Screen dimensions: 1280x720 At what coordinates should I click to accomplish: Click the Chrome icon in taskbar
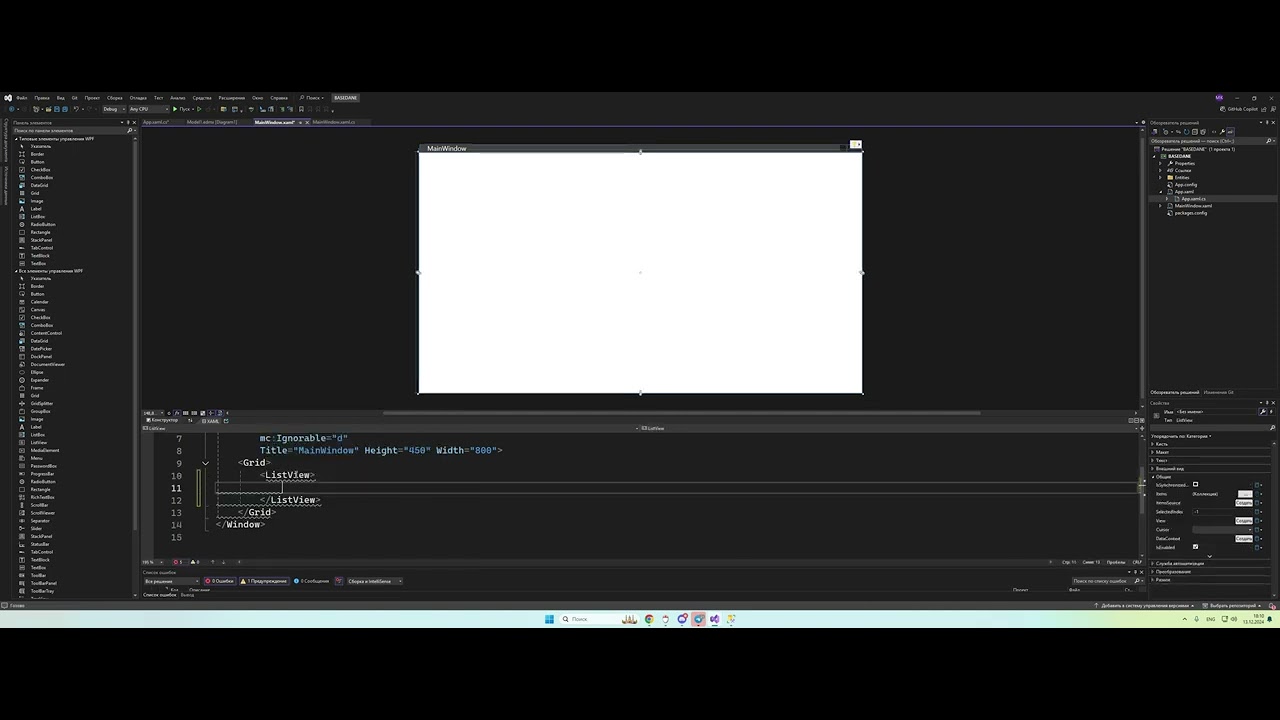[x=649, y=619]
